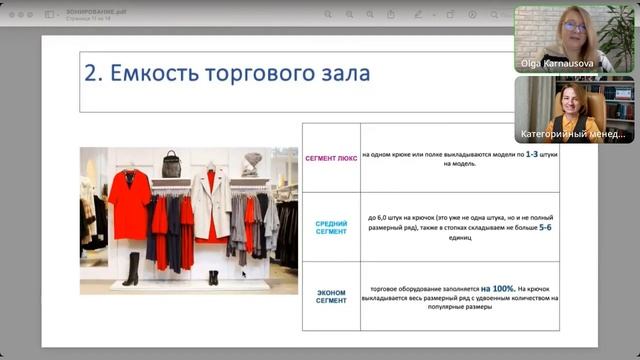Open the Share button in Preview toolbar

391,14
